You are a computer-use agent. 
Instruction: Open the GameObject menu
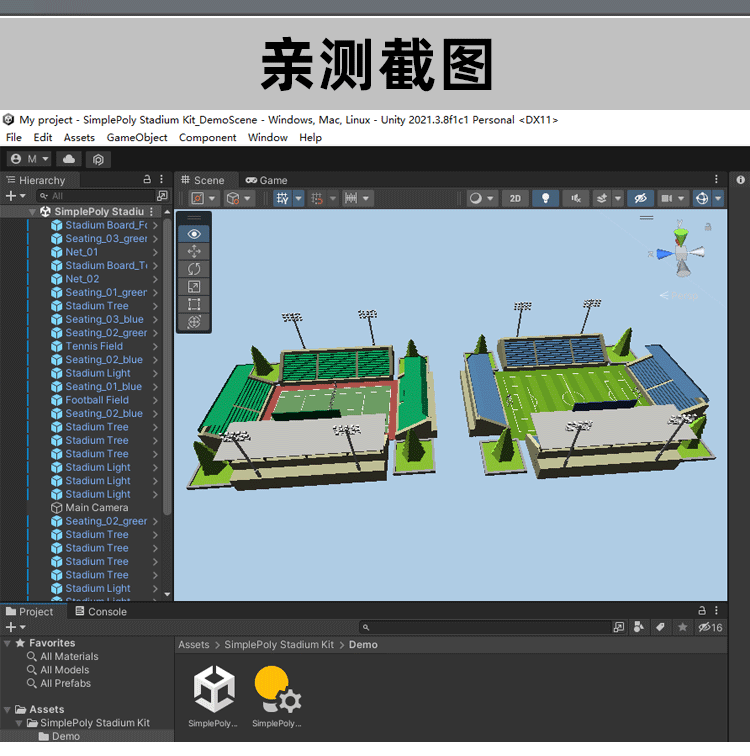click(x=136, y=138)
